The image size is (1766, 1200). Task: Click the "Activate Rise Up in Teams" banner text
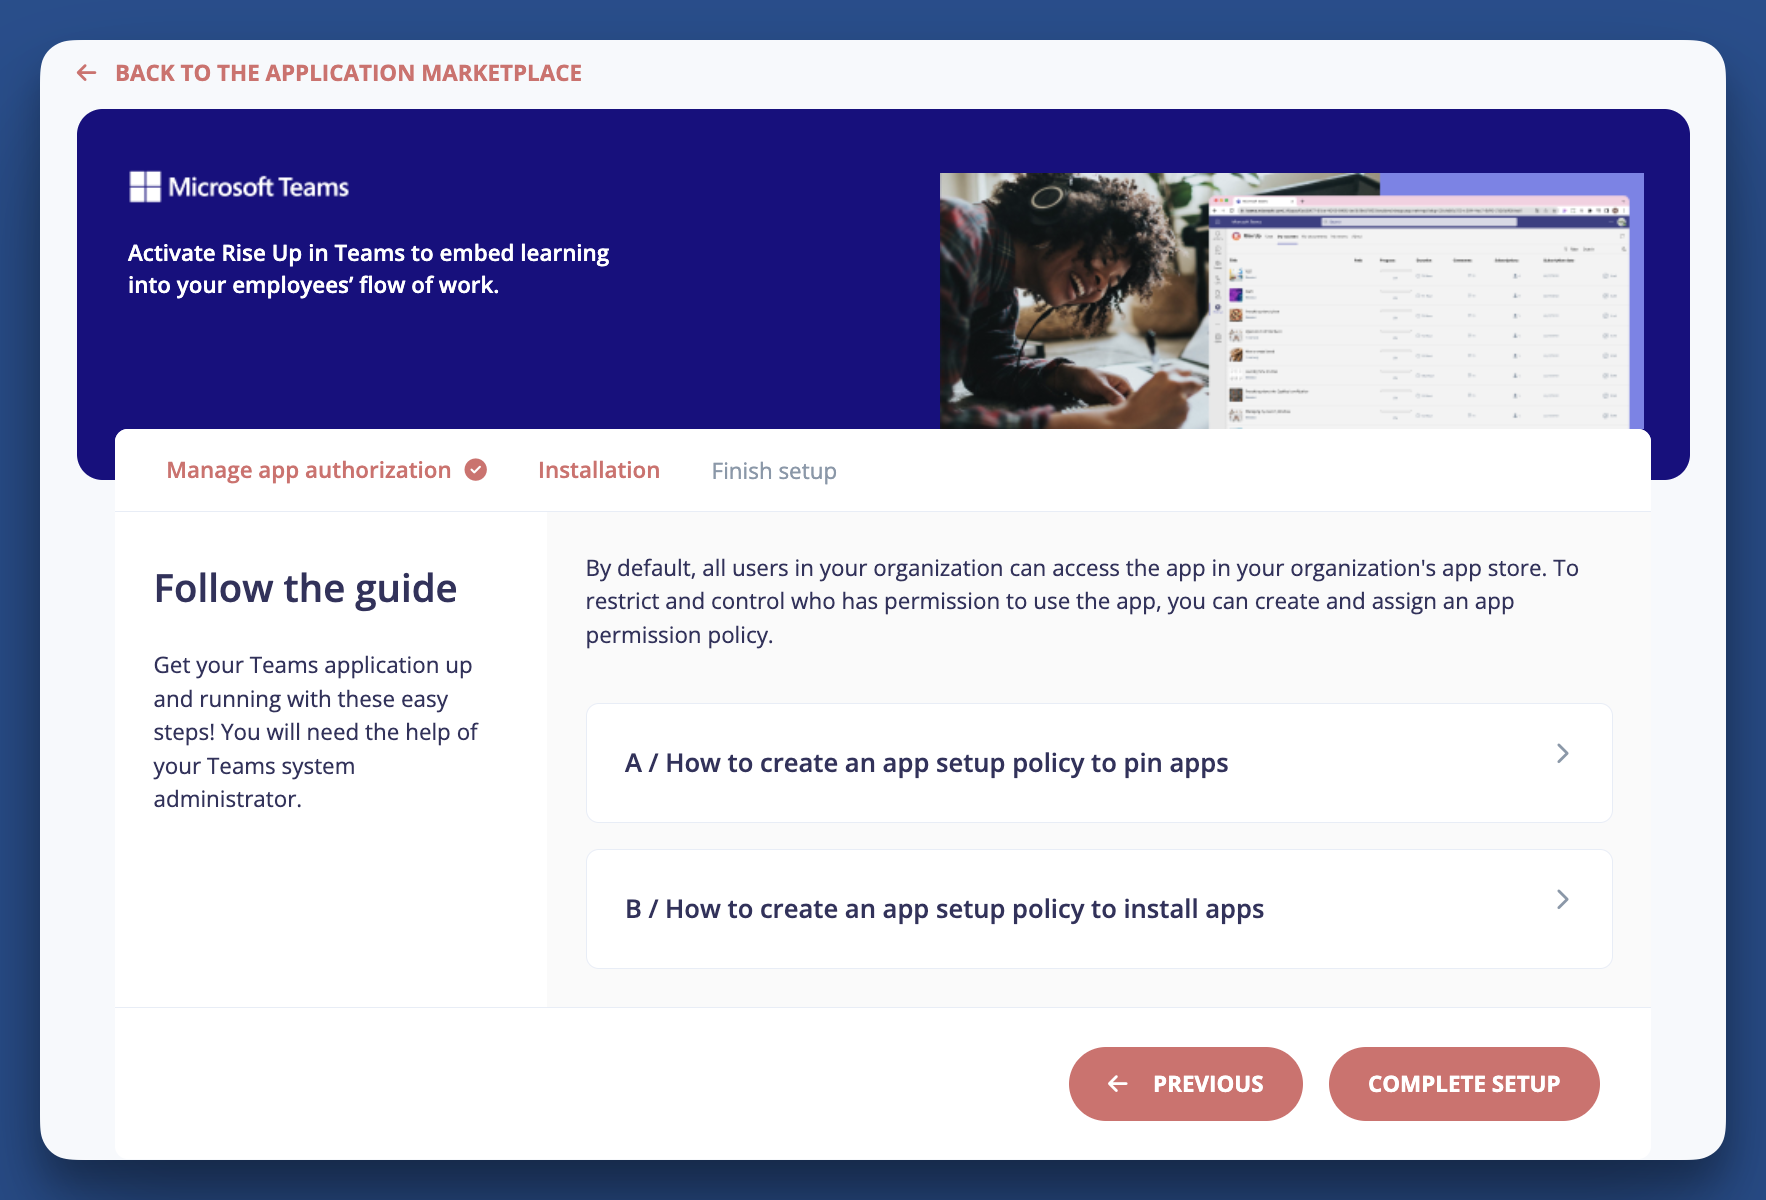click(367, 268)
